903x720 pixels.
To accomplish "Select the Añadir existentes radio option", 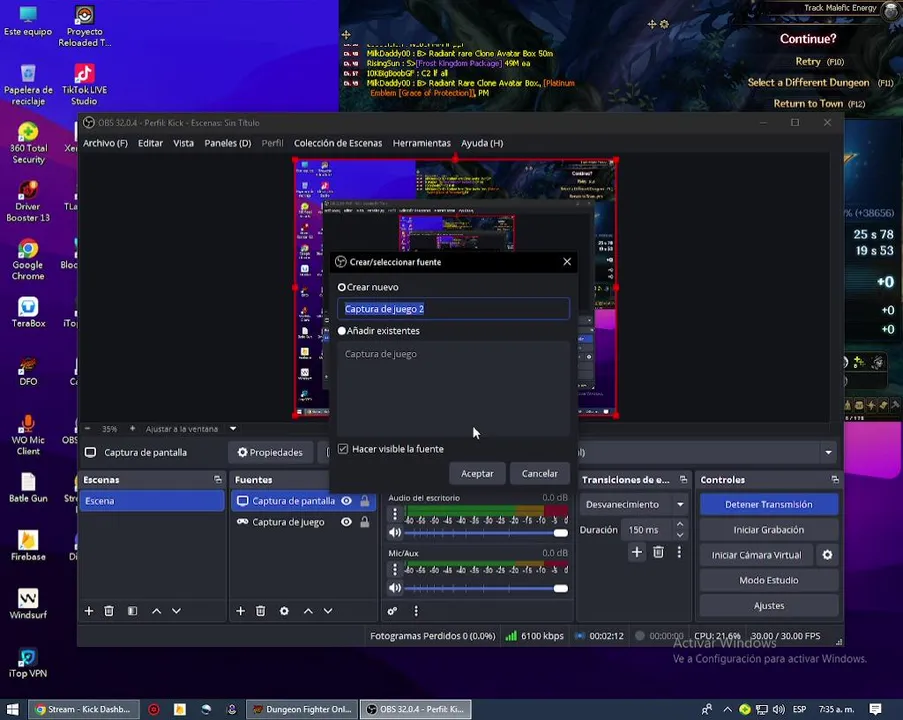I will point(342,331).
